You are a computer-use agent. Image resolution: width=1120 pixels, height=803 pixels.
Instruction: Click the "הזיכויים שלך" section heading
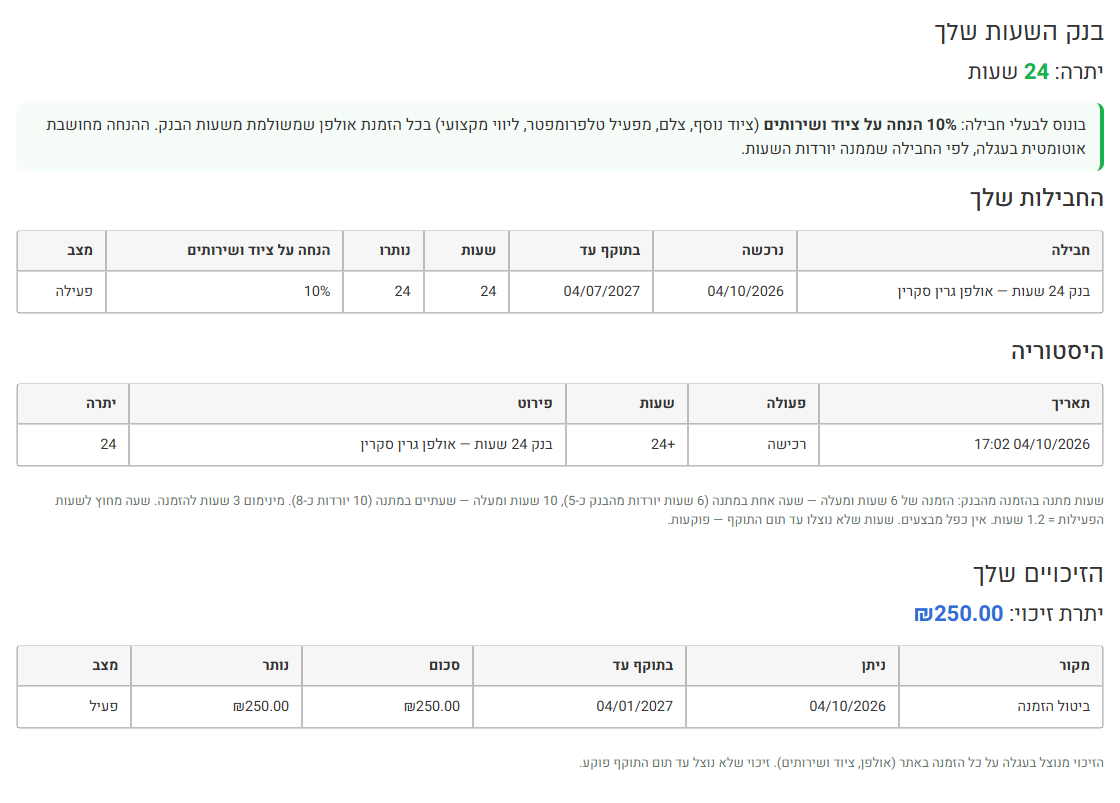1038,574
